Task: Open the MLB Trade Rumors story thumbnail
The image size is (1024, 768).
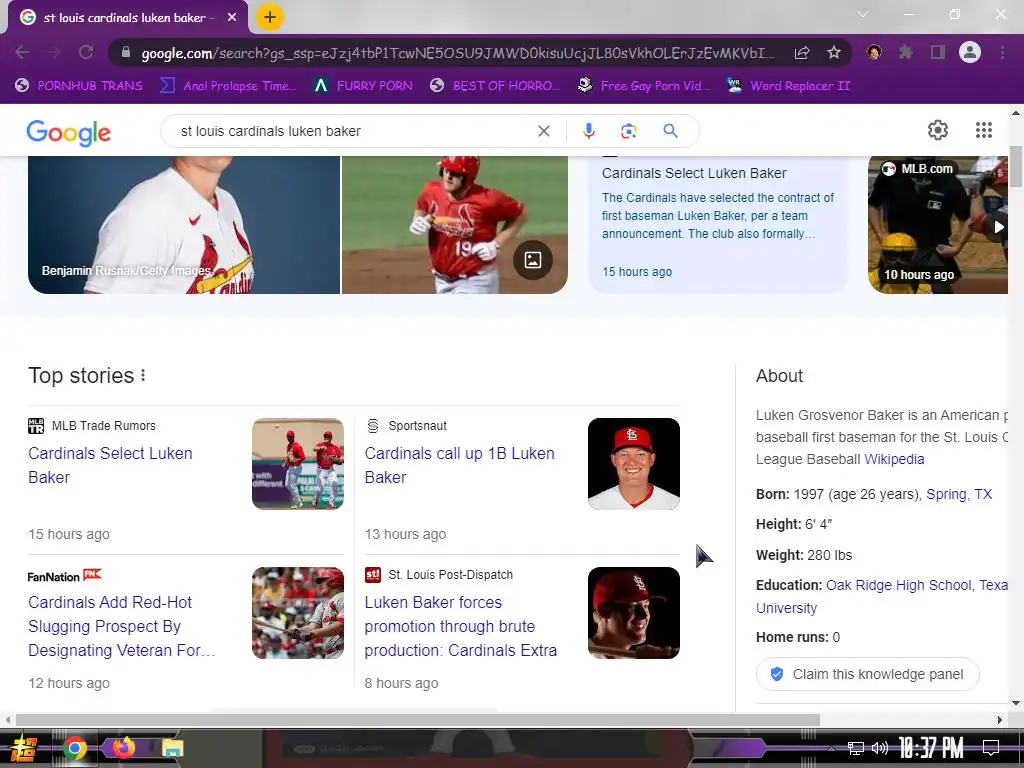Action: (298, 464)
